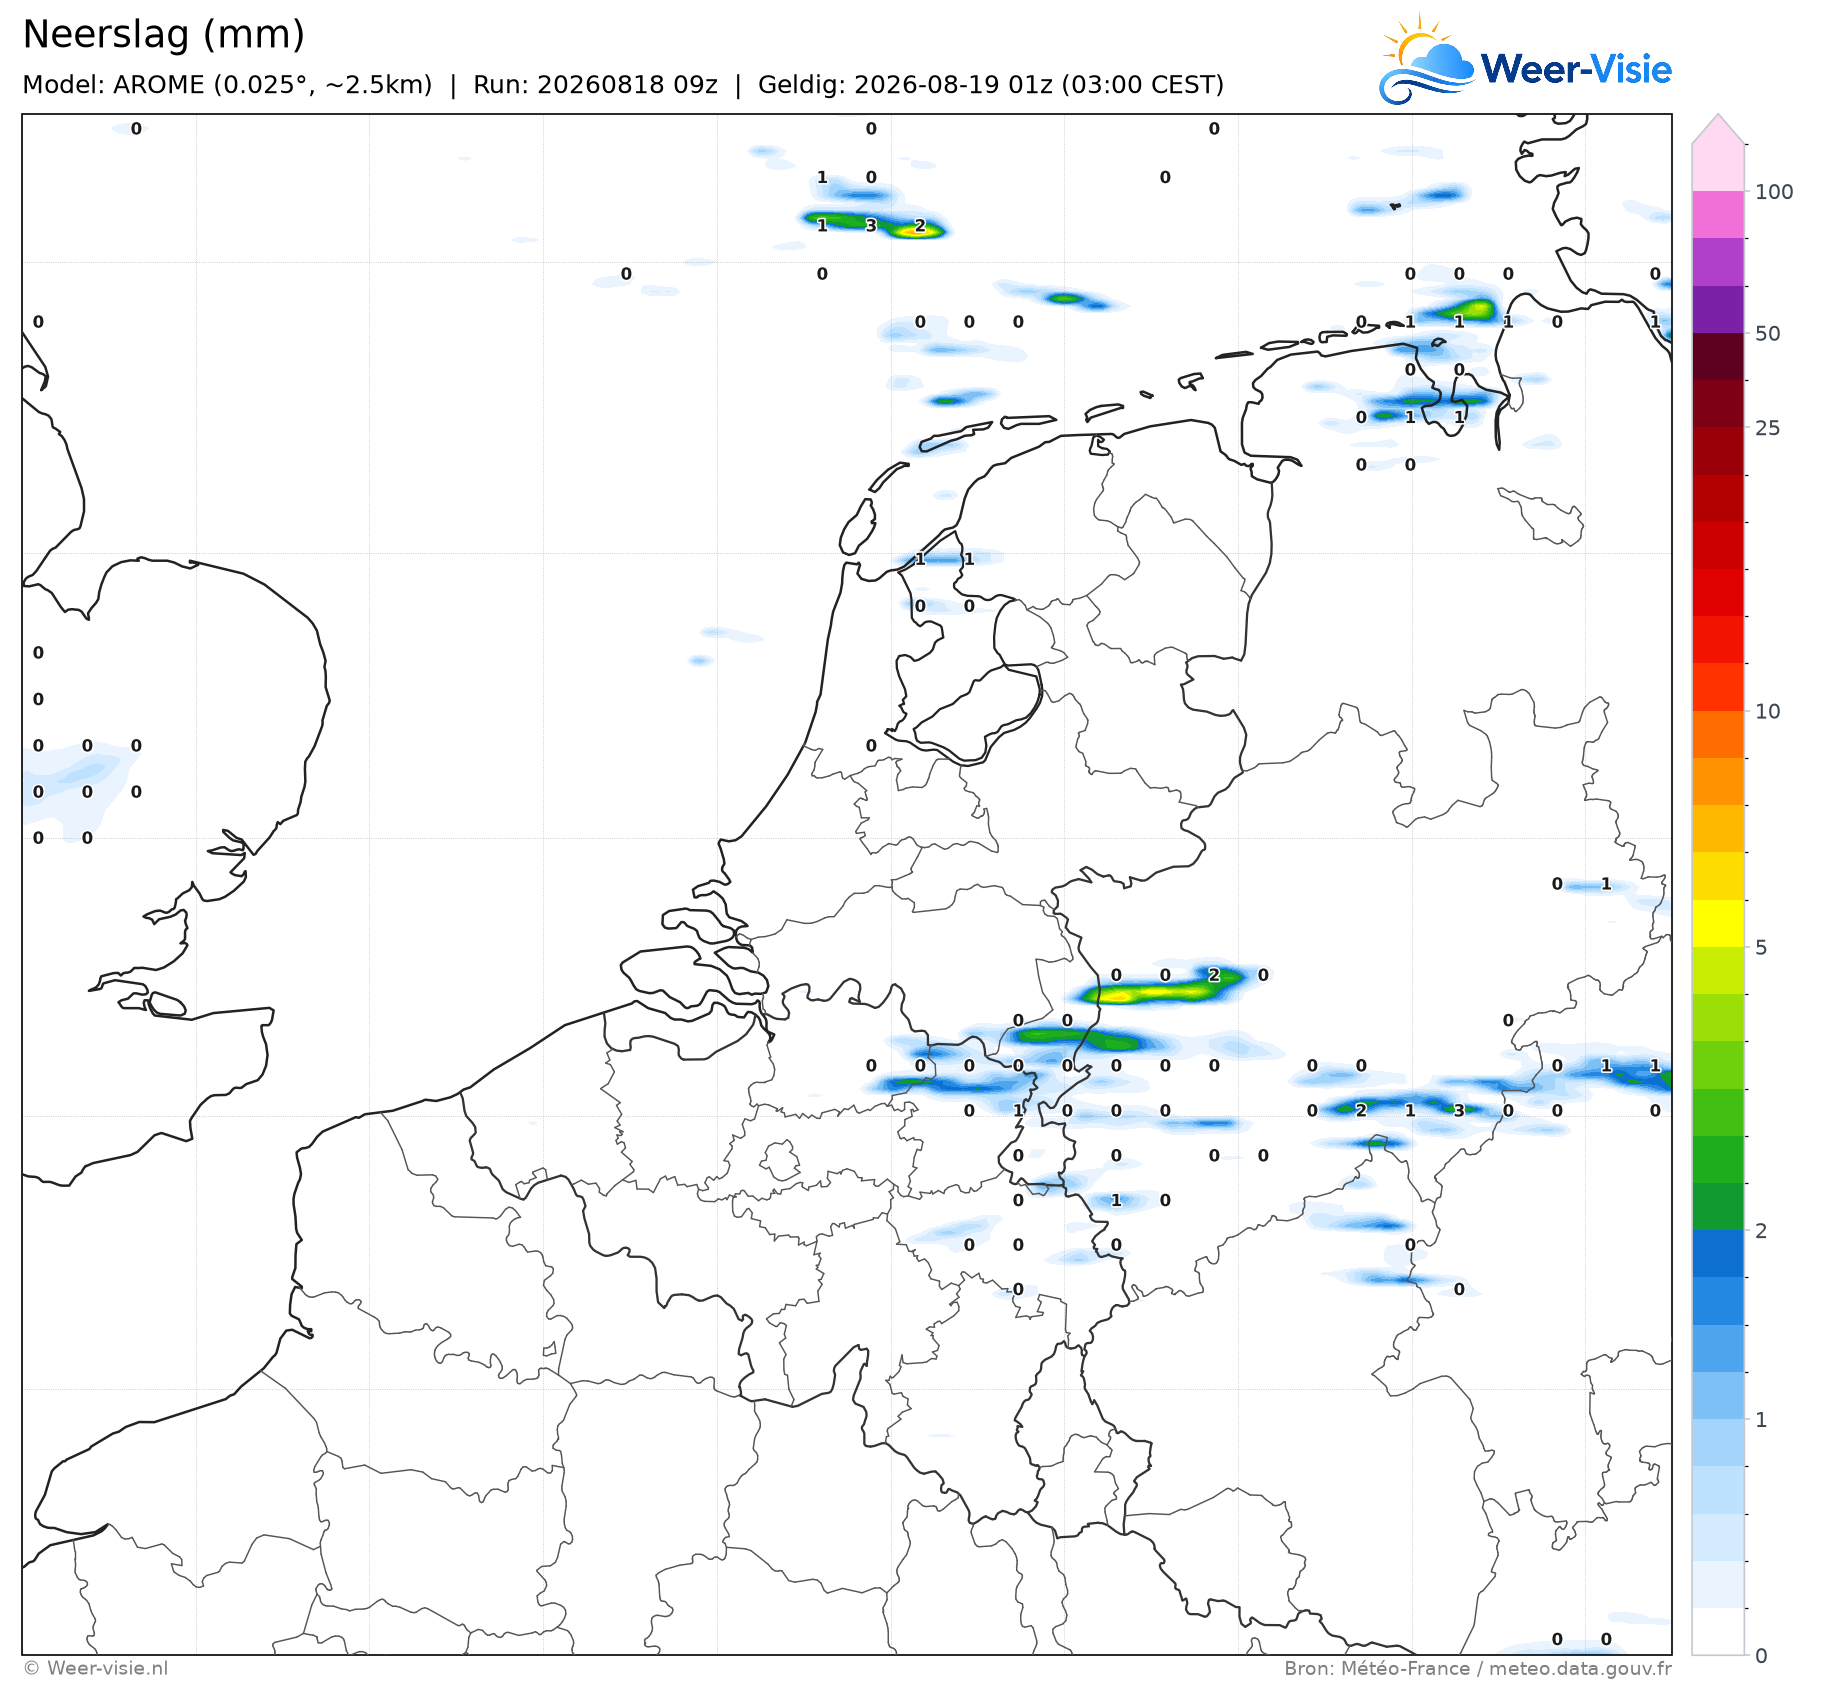Image resolution: width=1824 pixels, height=1681 pixels.
Task: Click the "100" label on the color scale
Action: tap(1774, 192)
